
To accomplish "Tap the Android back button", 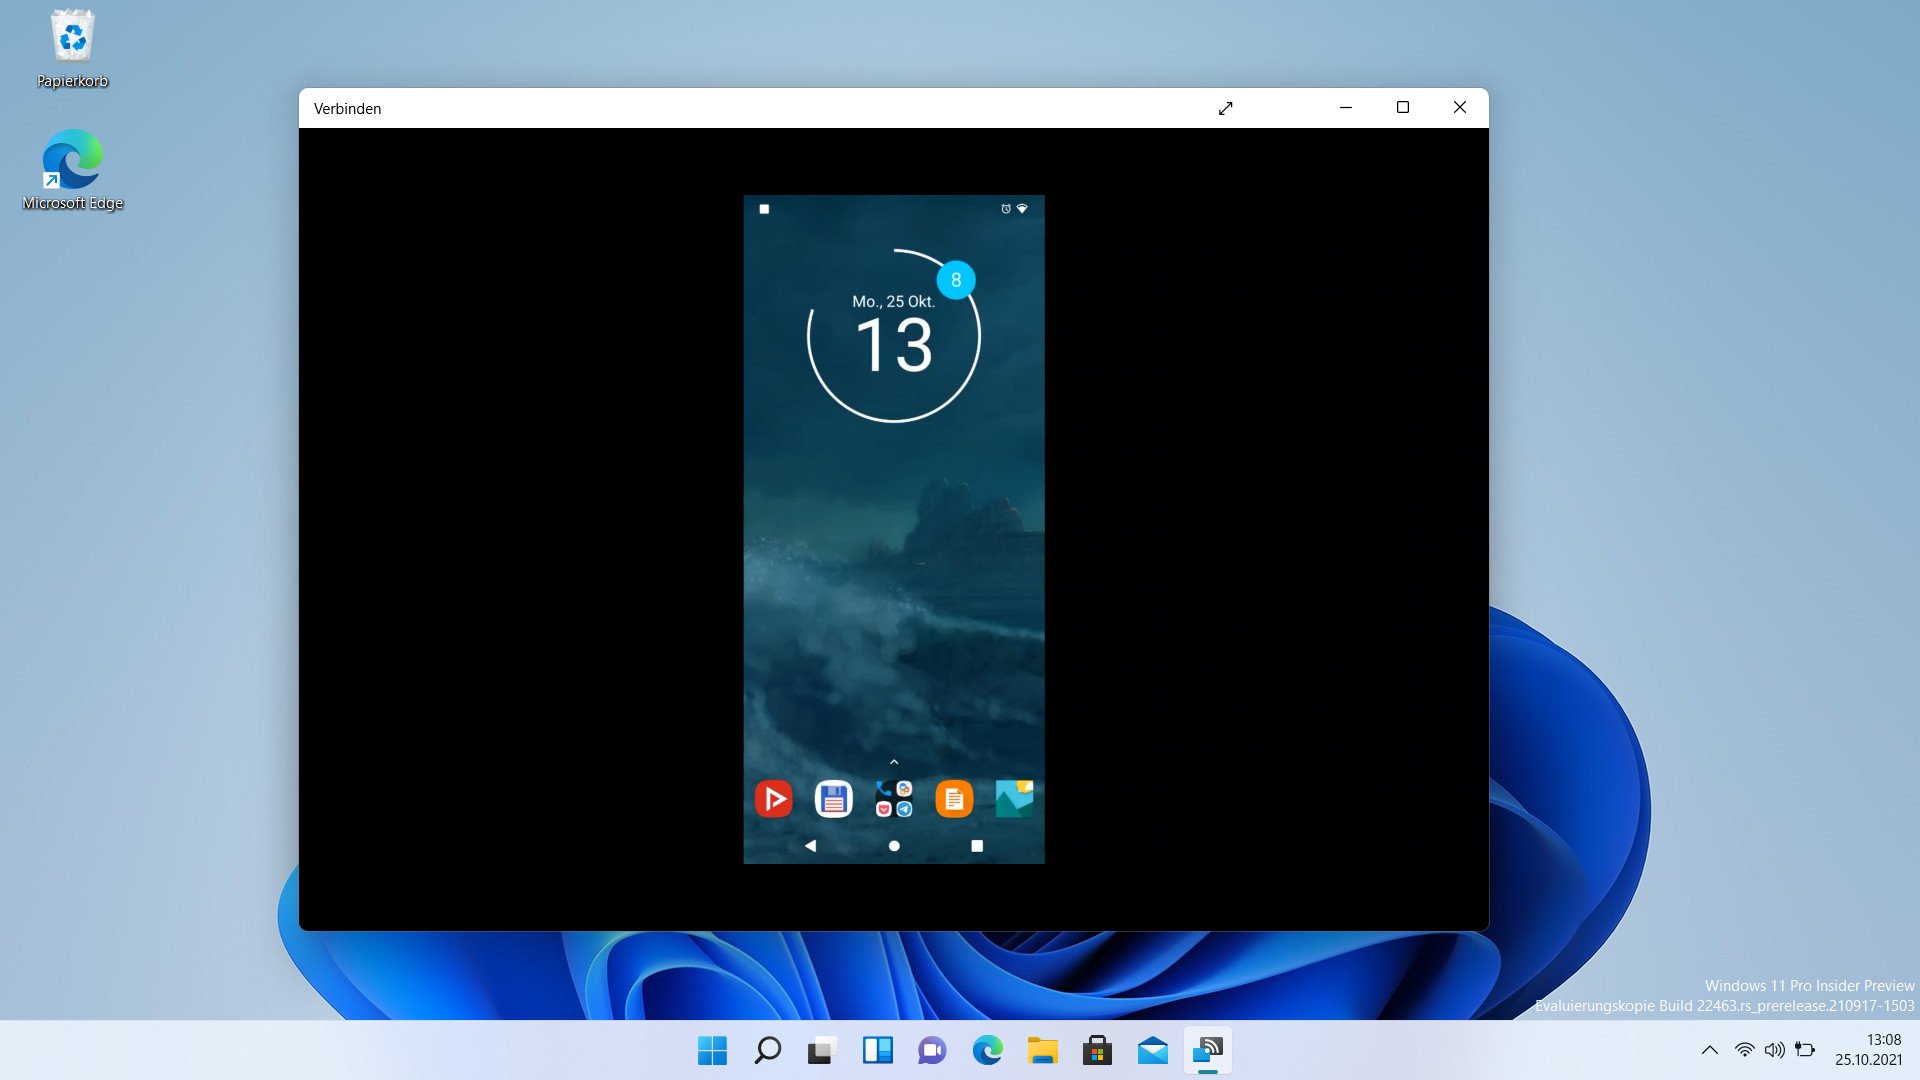I will pyautogui.click(x=810, y=846).
